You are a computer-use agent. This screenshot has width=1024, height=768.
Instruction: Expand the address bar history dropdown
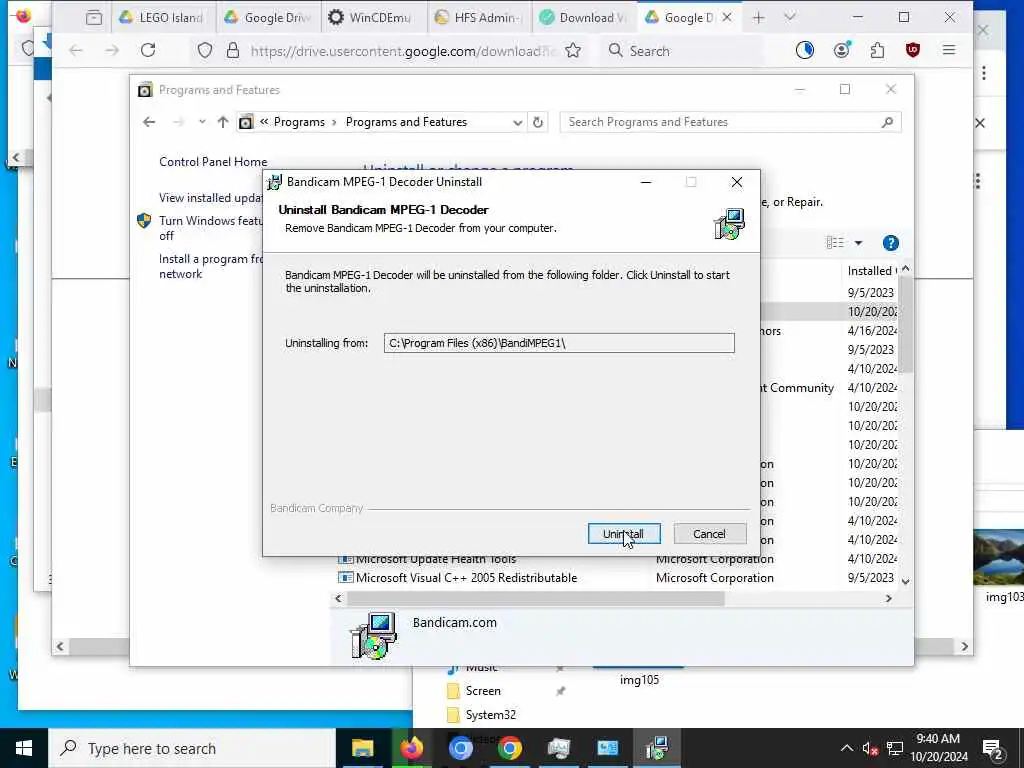click(x=517, y=122)
